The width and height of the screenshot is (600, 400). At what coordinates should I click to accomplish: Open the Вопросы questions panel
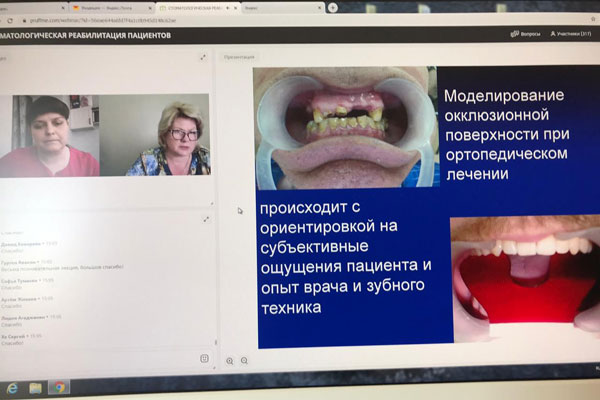[x=525, y=33]
